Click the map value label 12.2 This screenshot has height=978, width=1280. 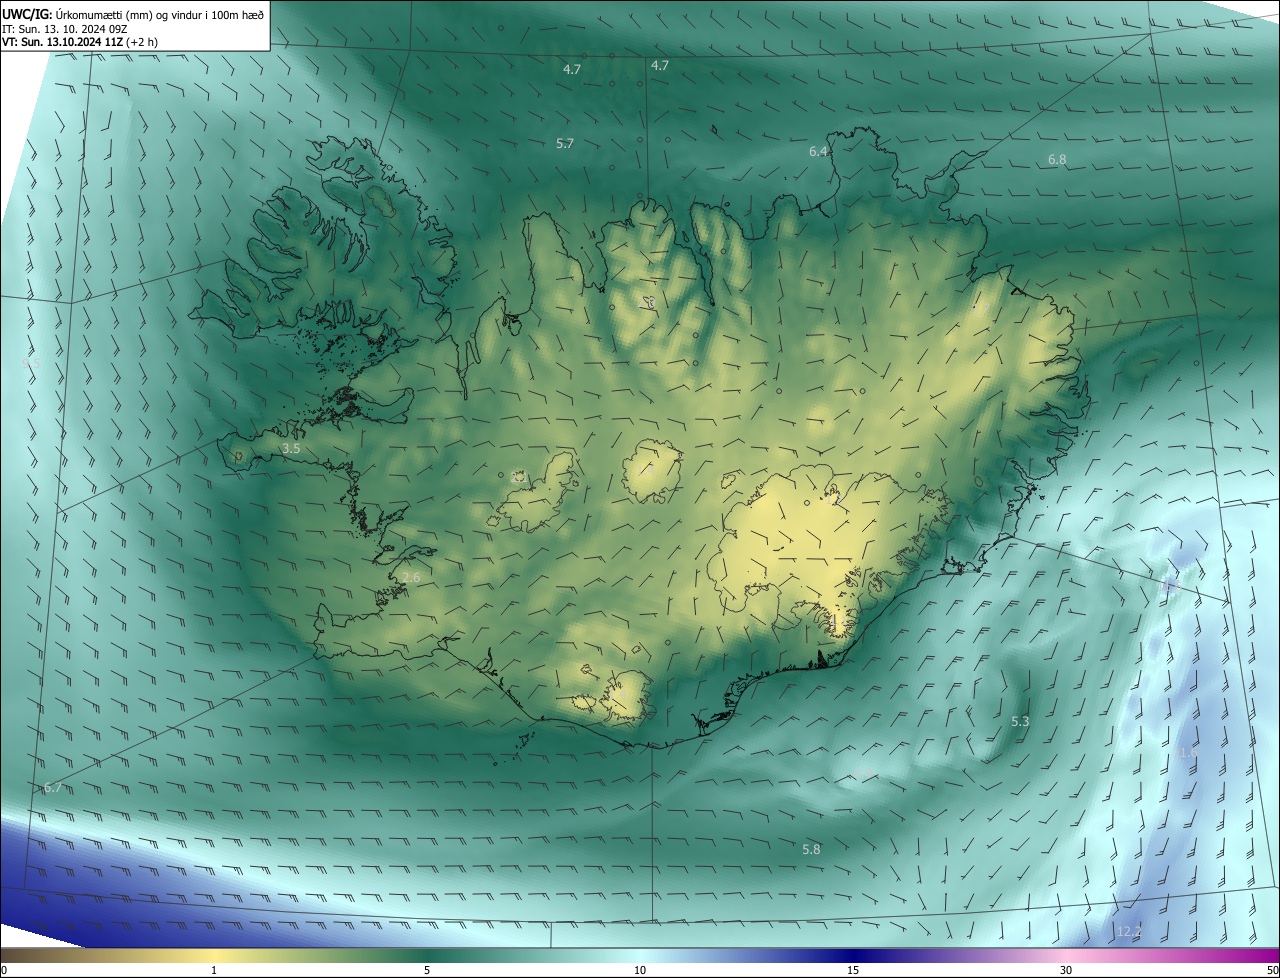[1129, 931]
